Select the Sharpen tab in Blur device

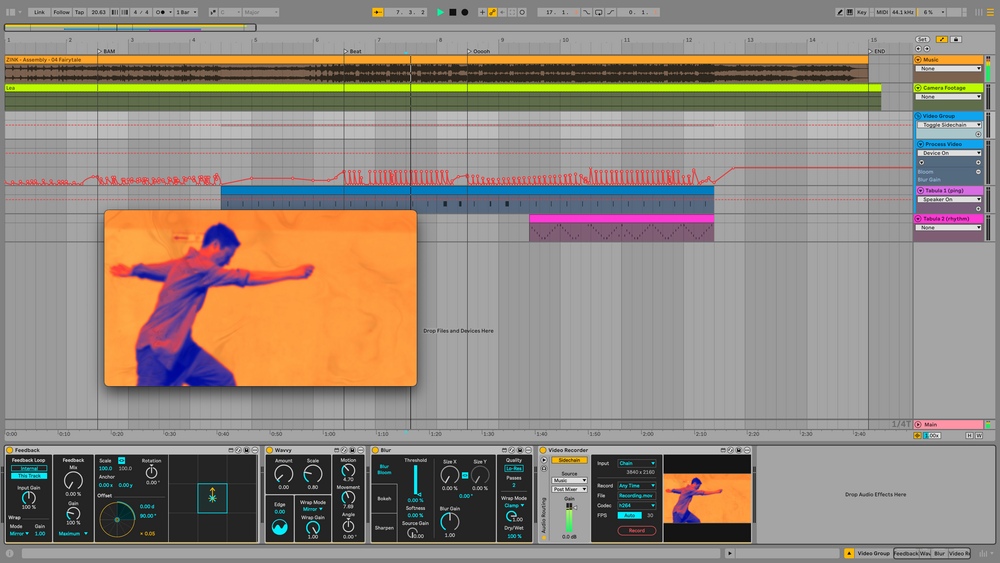pyautogui.click(x=384, y=526)
